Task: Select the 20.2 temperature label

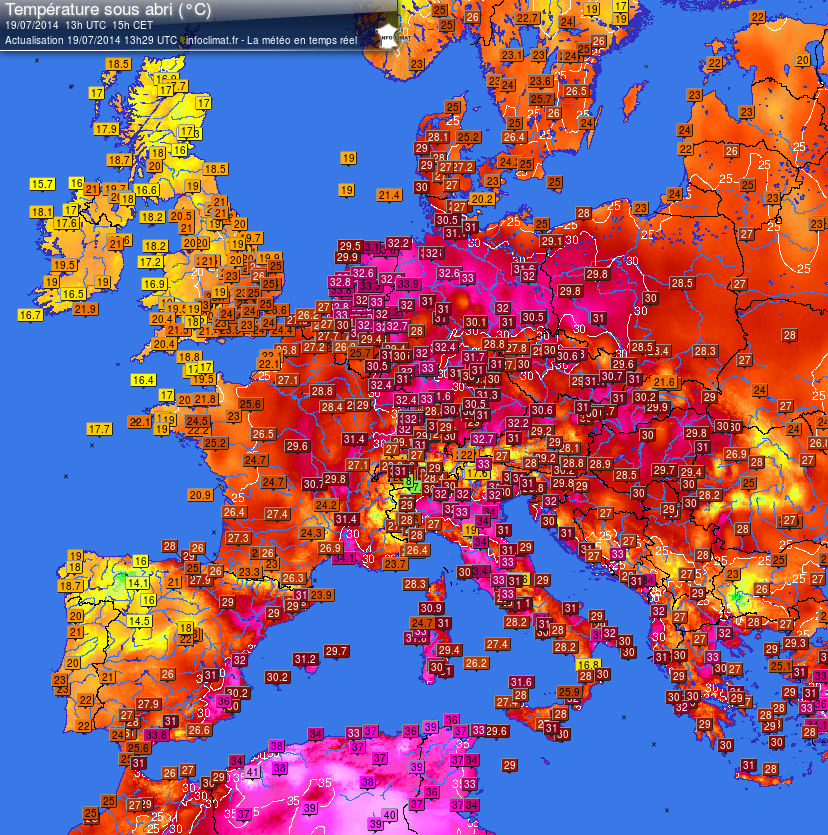Action: tap(482, 199)
